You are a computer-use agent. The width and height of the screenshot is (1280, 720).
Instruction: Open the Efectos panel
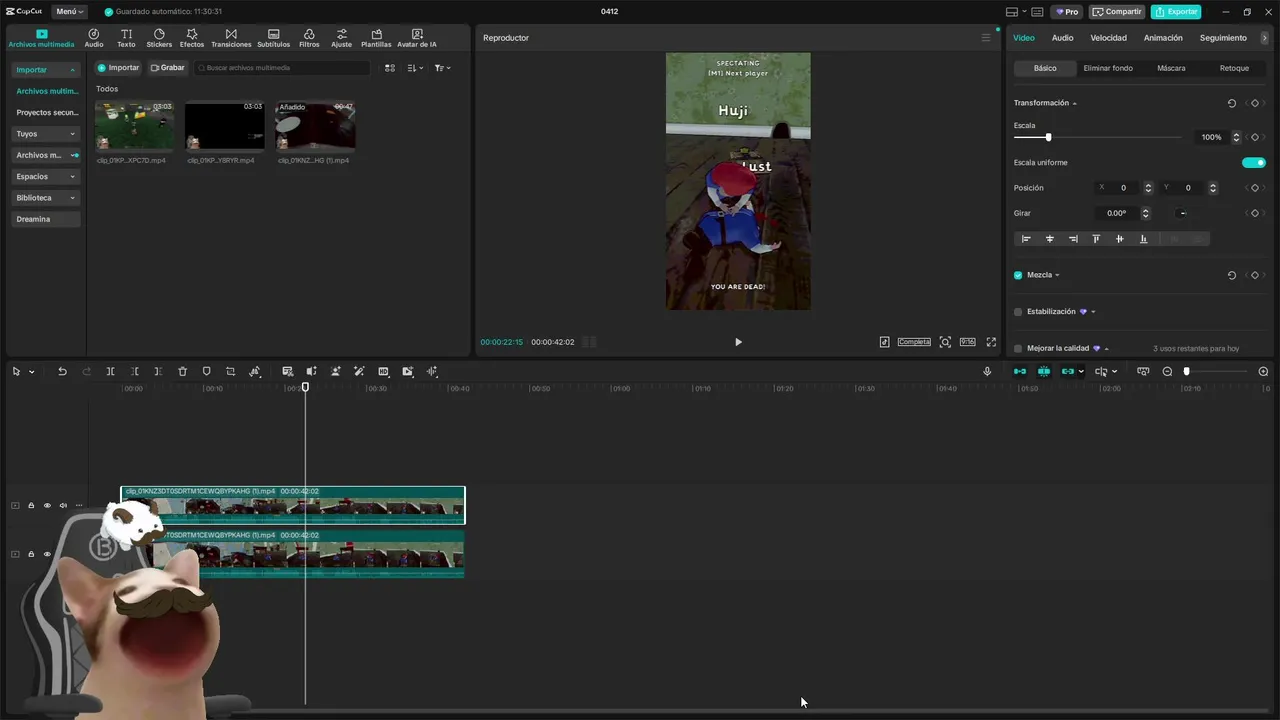(192, 38)
